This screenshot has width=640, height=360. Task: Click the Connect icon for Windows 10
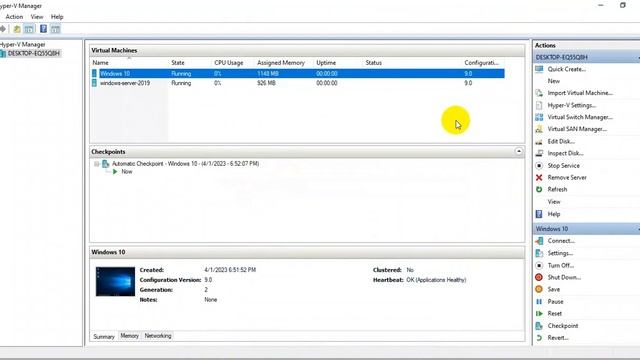pos(539,241)
